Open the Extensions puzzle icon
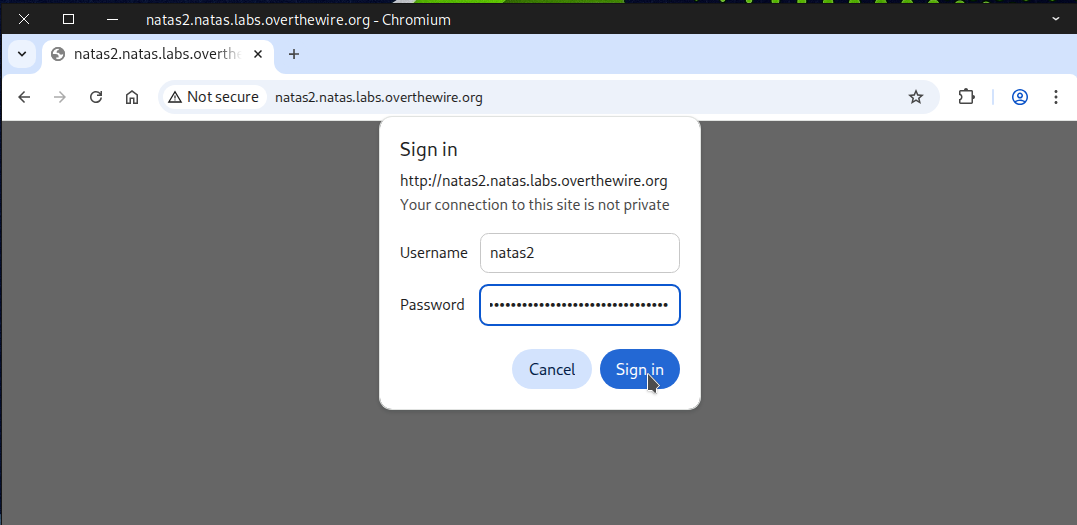Viewport: 1077px width, 525px height. click(x=966, y=97)
